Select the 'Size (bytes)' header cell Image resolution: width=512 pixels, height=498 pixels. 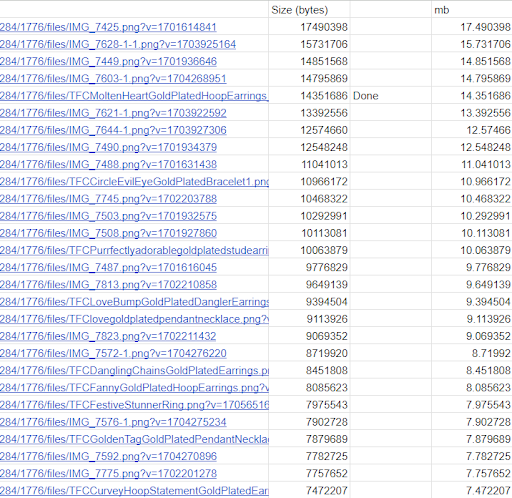click(309, 10)
